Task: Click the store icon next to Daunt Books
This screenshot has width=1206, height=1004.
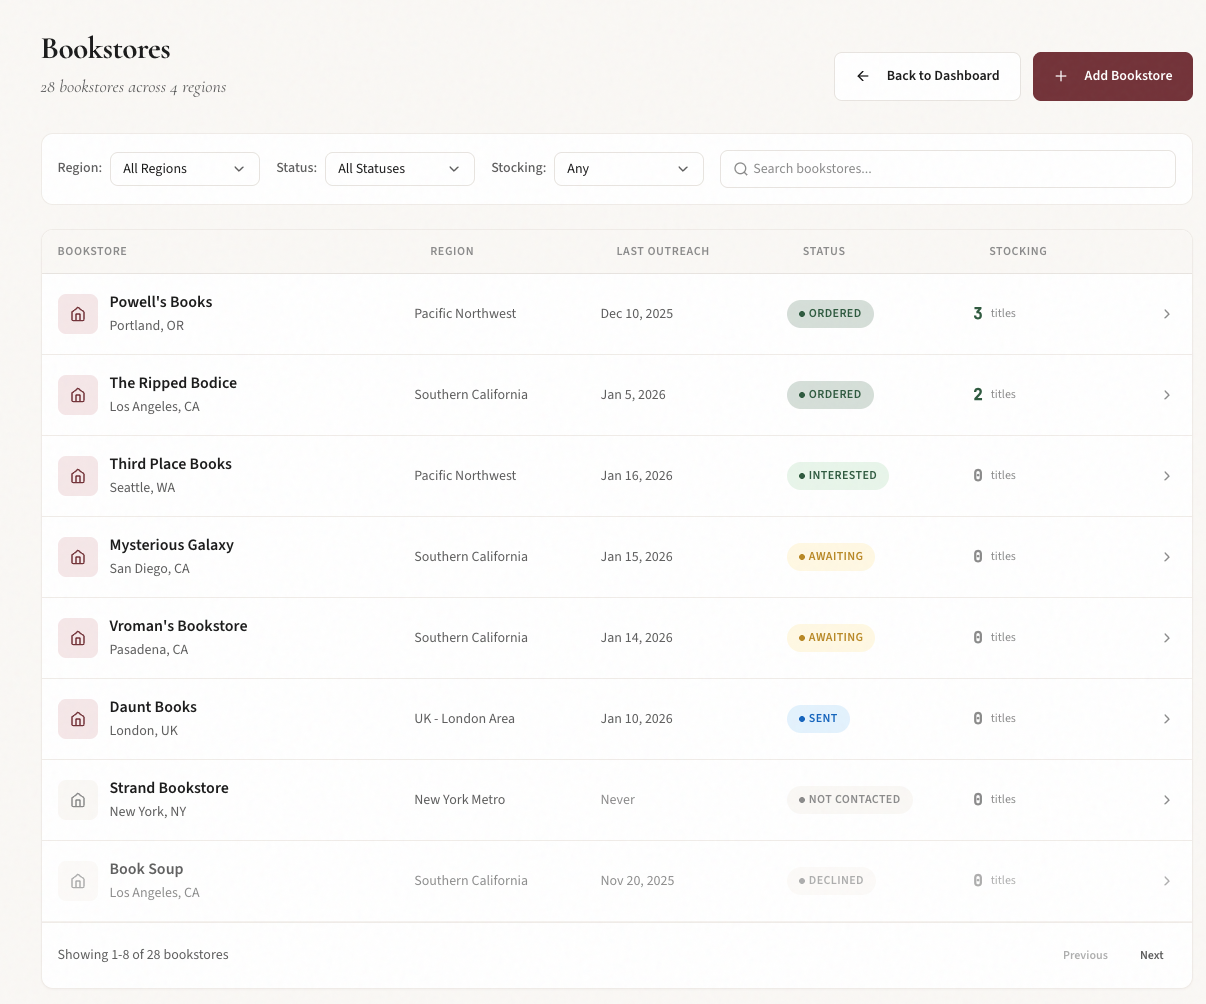Action: click(x=78, y=719)
